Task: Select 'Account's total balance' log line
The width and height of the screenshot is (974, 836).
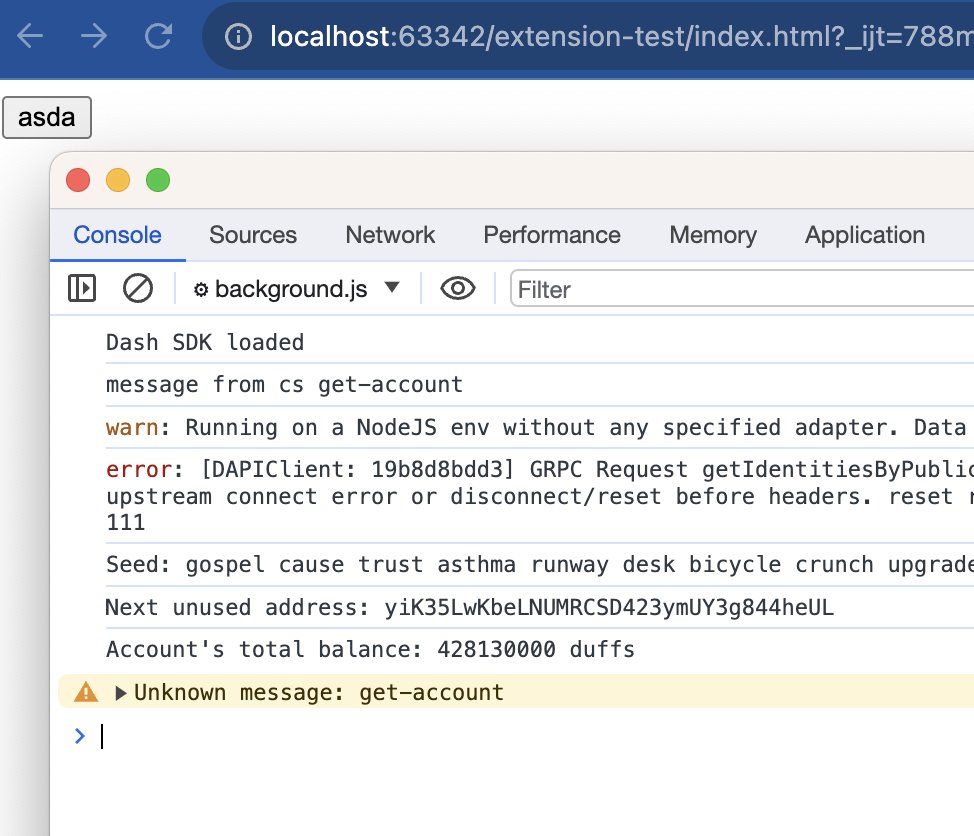Action: click(370, 649)
